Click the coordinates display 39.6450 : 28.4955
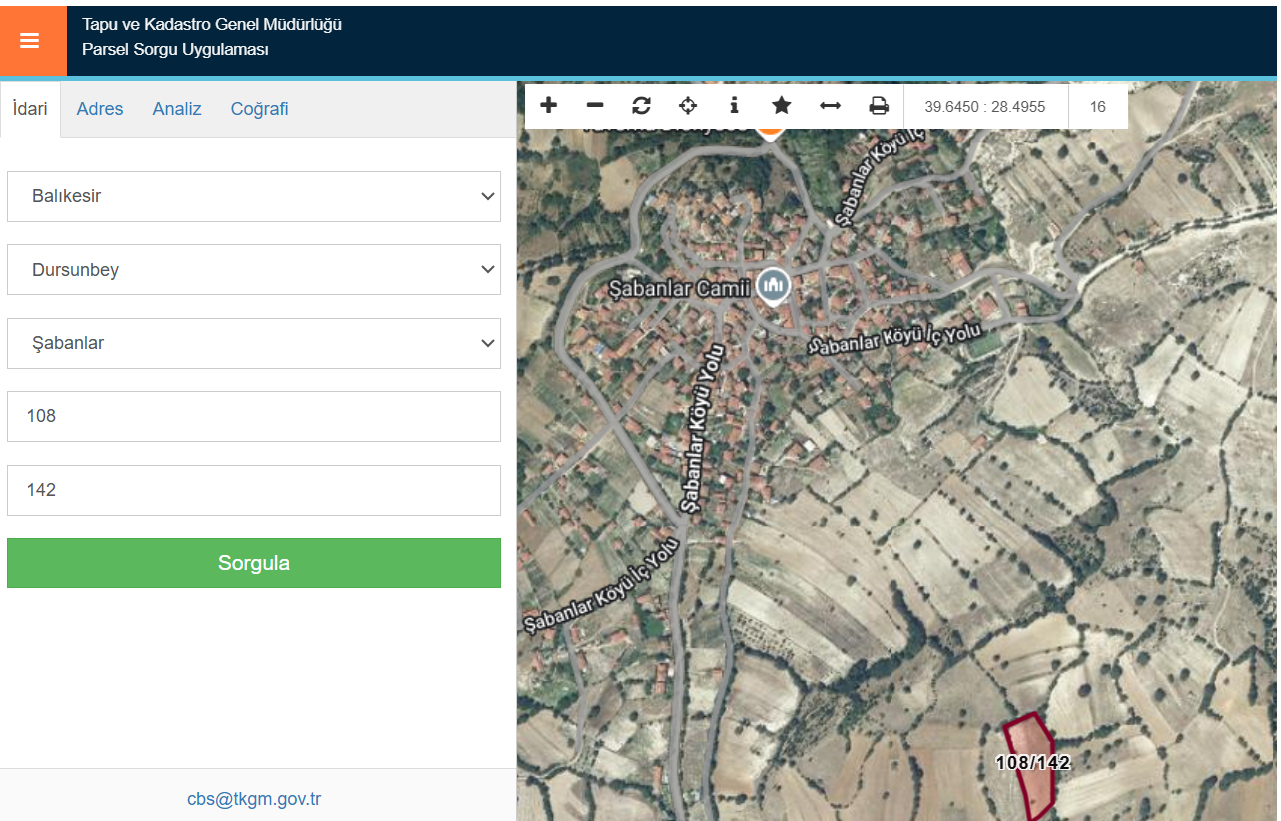Screen dimensions: 1281x821 point(985,106)
